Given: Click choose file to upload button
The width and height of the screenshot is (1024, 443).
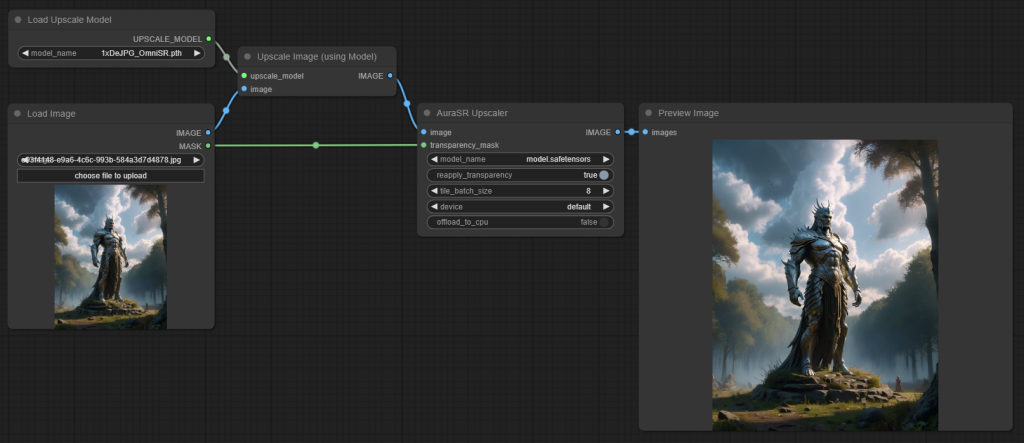Looking at the screenshot, I should pyautogui.click(x=110, y=176).
